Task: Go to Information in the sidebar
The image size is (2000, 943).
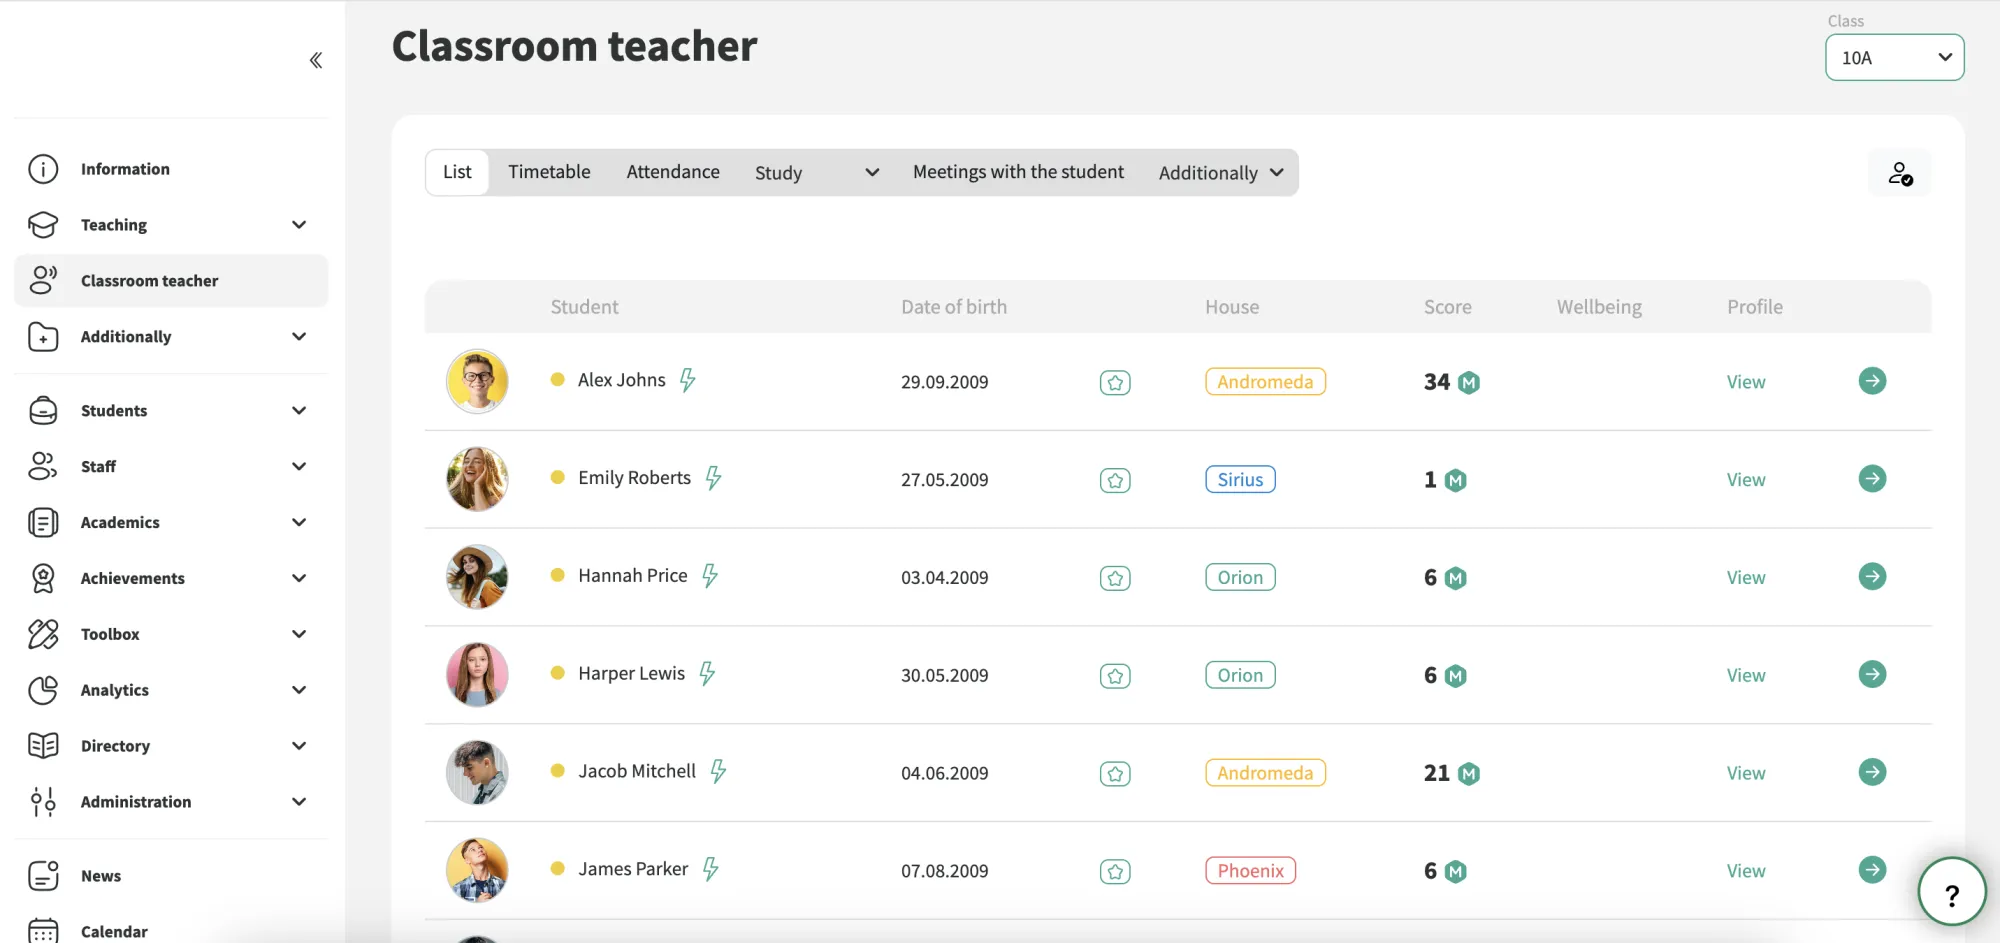Action: 170,169
